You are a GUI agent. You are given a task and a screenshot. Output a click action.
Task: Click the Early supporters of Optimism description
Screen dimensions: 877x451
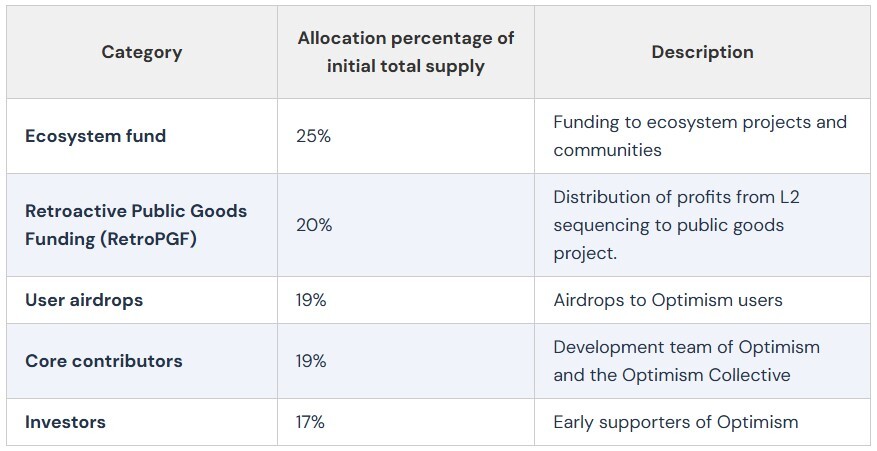click(x=676, y=422)
